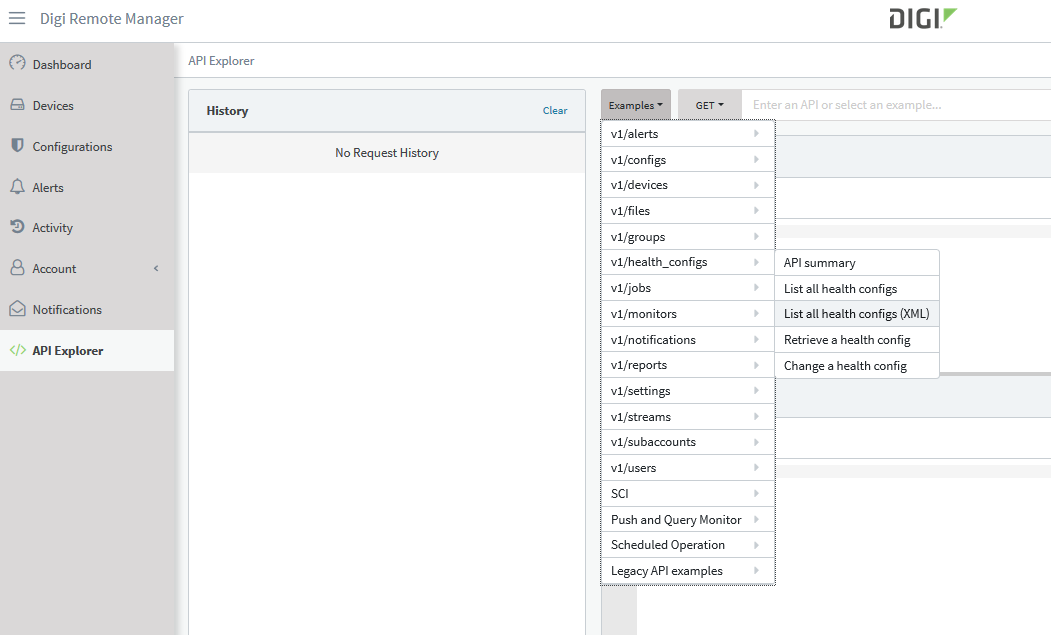Screen dimensions: 1051x635
Task: Click the API Explorer page heading
Action: point(221,60)
